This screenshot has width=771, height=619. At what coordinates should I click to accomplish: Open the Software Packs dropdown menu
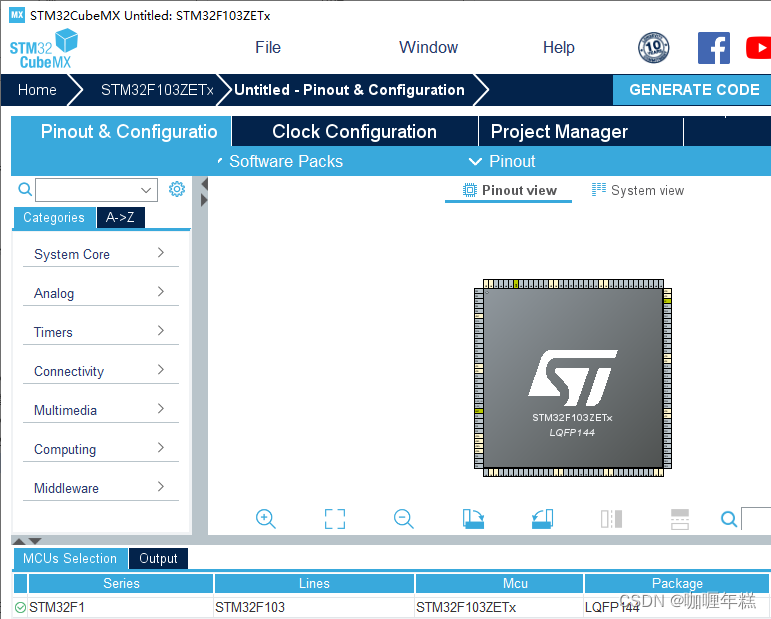click(x=280, y=161)
